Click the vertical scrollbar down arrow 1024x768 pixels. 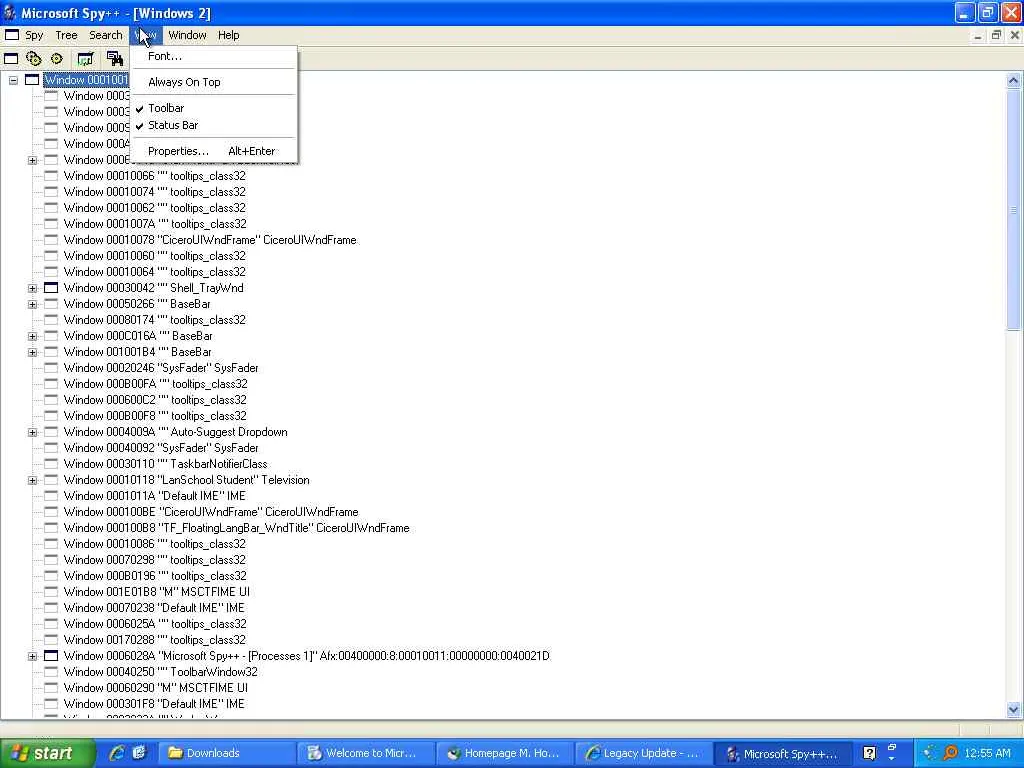tap(1014, 709)
